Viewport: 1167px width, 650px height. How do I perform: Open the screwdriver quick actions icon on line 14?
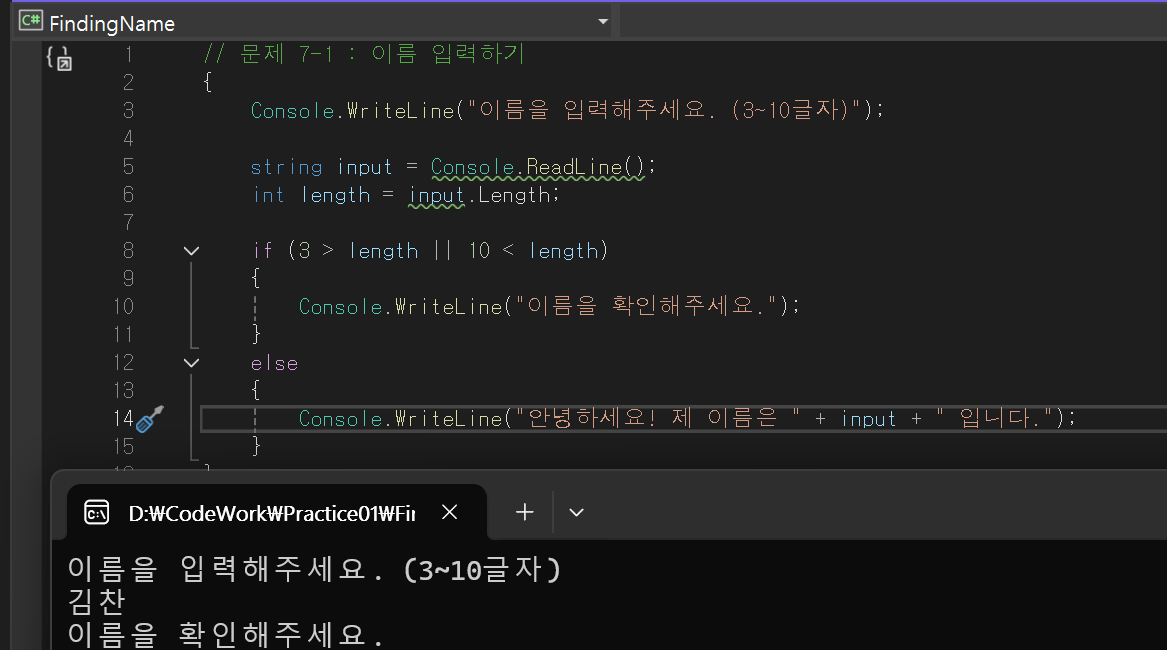point(150,419)
